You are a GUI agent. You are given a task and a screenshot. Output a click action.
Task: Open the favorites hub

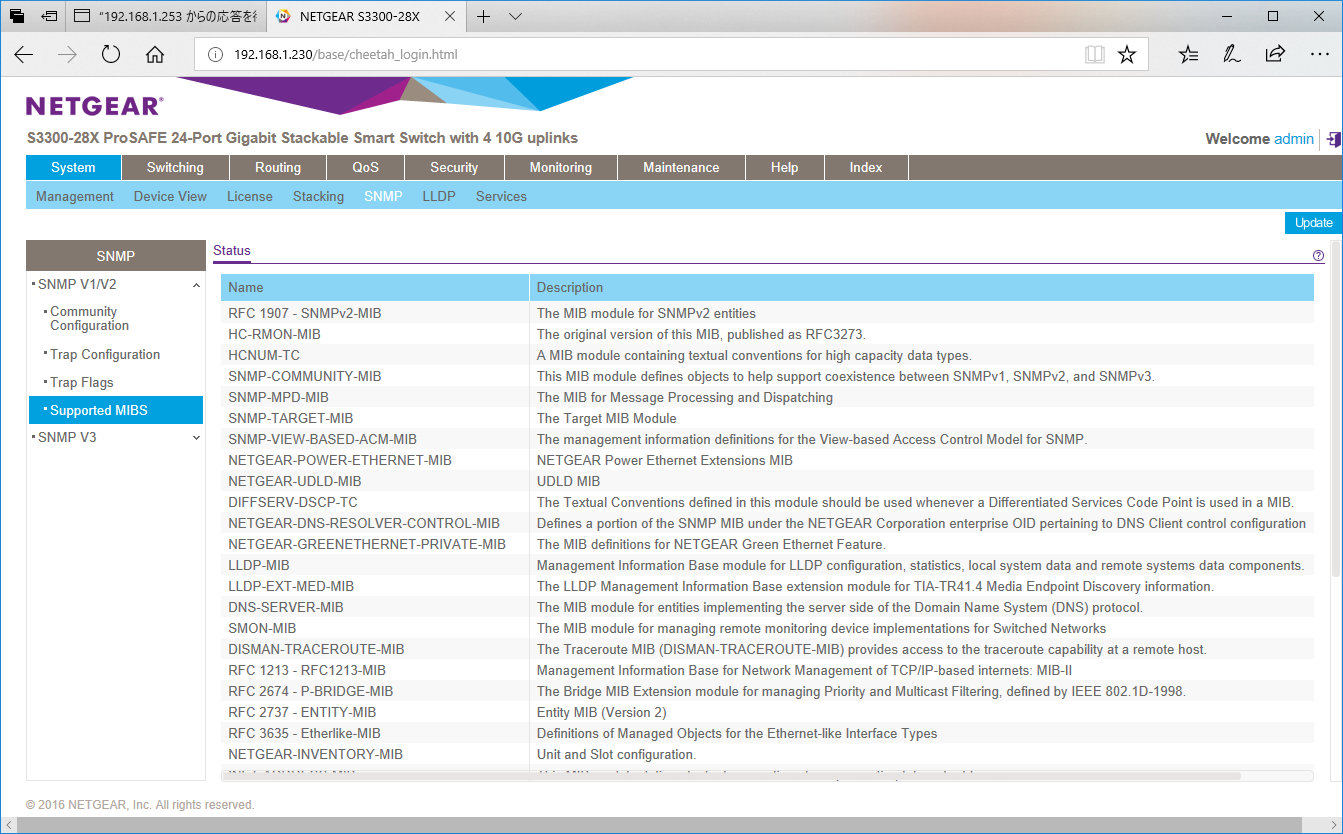point(1188,55)
